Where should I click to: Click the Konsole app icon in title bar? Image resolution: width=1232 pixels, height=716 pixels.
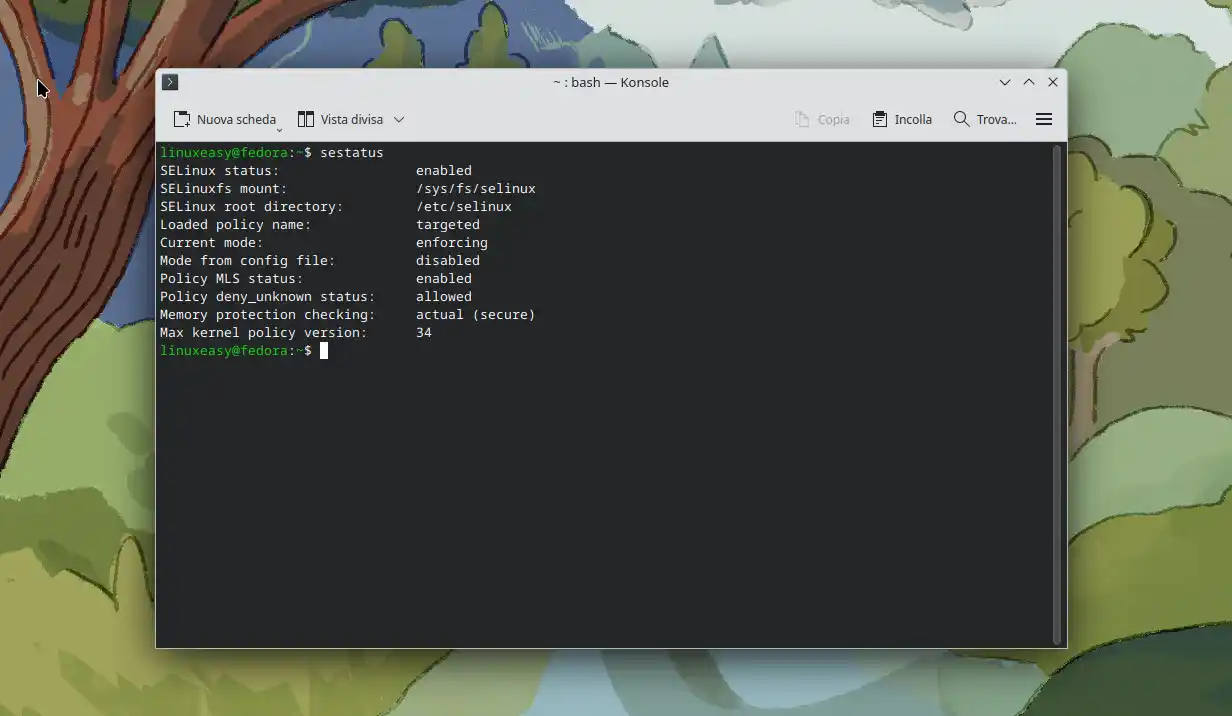click(170, 82)
